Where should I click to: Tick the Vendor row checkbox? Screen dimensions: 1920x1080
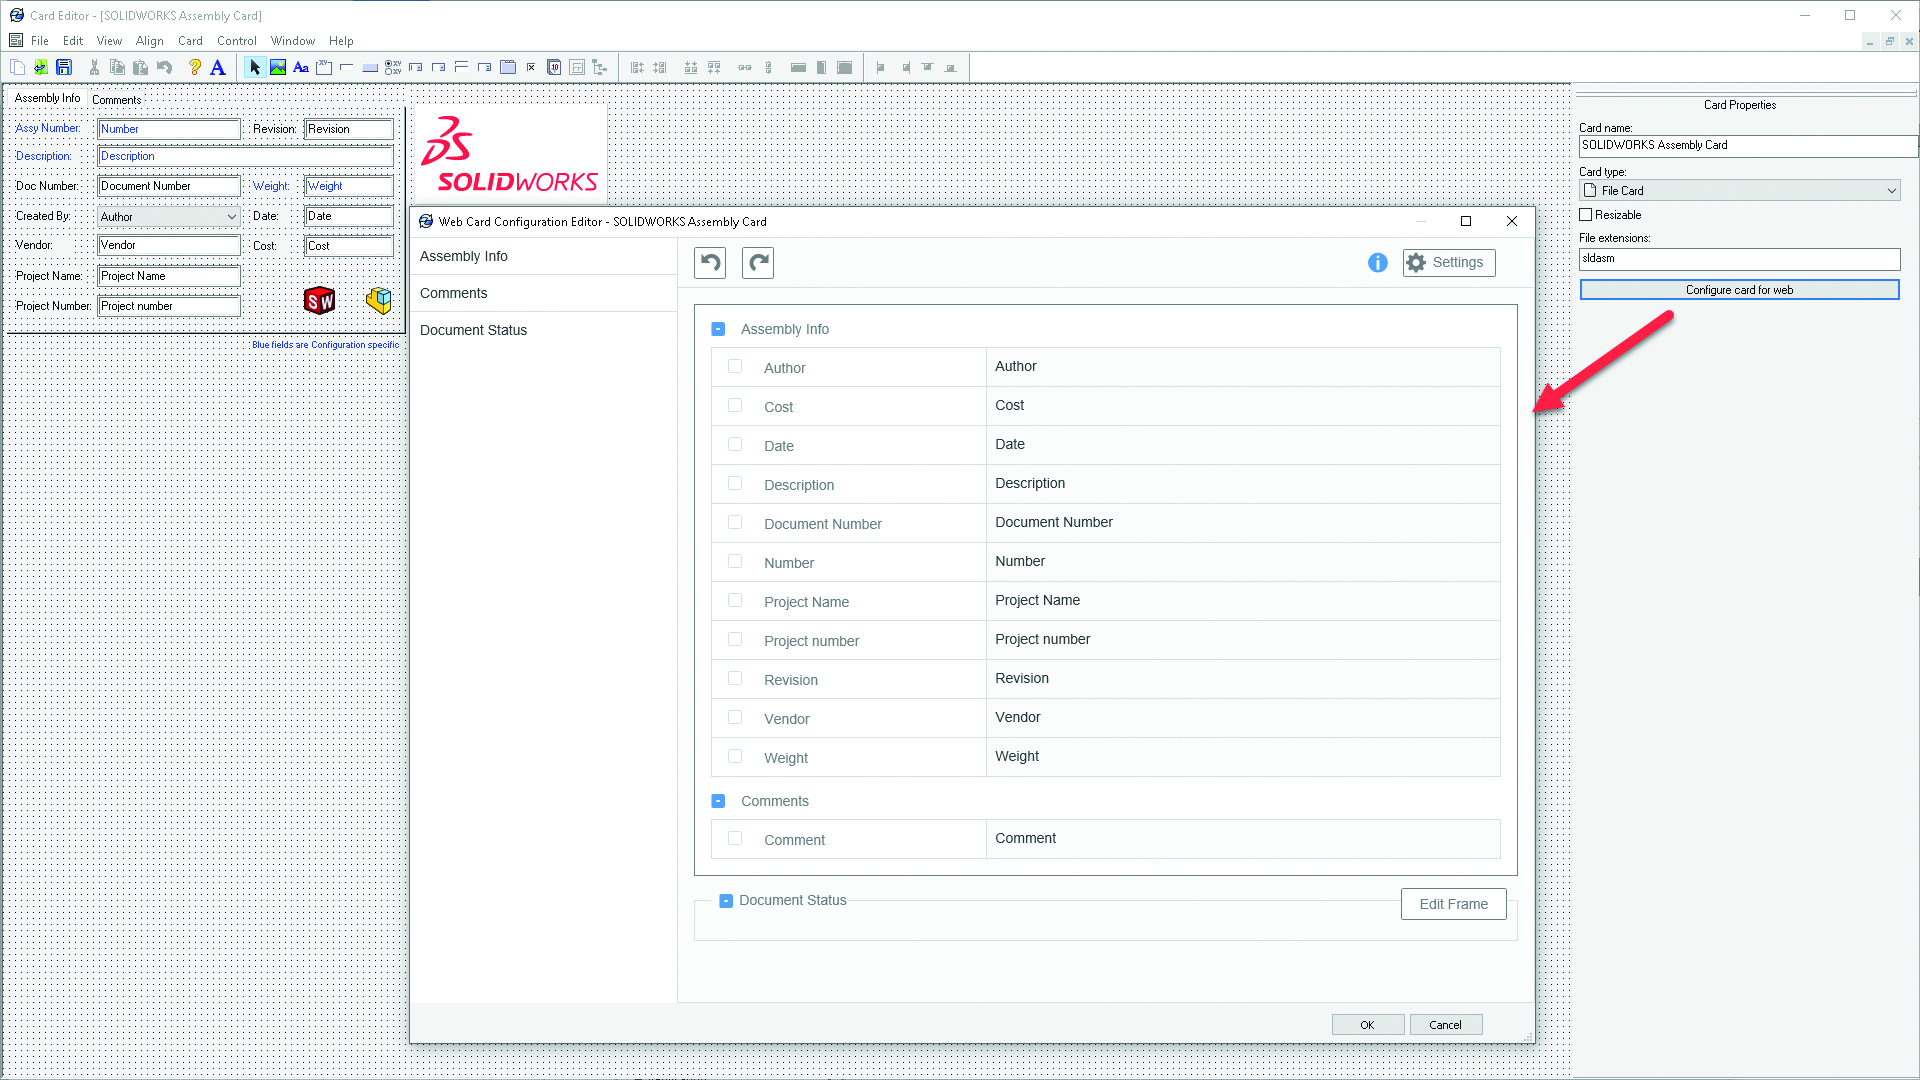tap(735, 717)
